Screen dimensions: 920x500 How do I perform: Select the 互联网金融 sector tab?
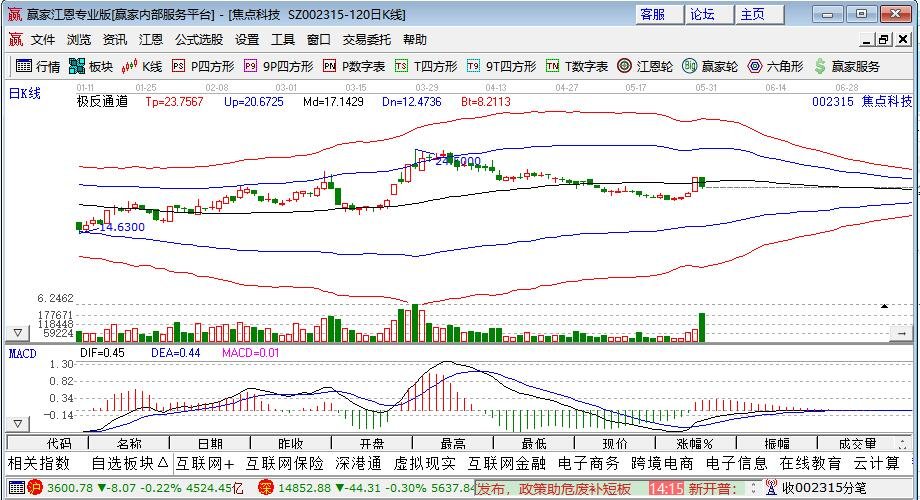[x=507, y=464]
